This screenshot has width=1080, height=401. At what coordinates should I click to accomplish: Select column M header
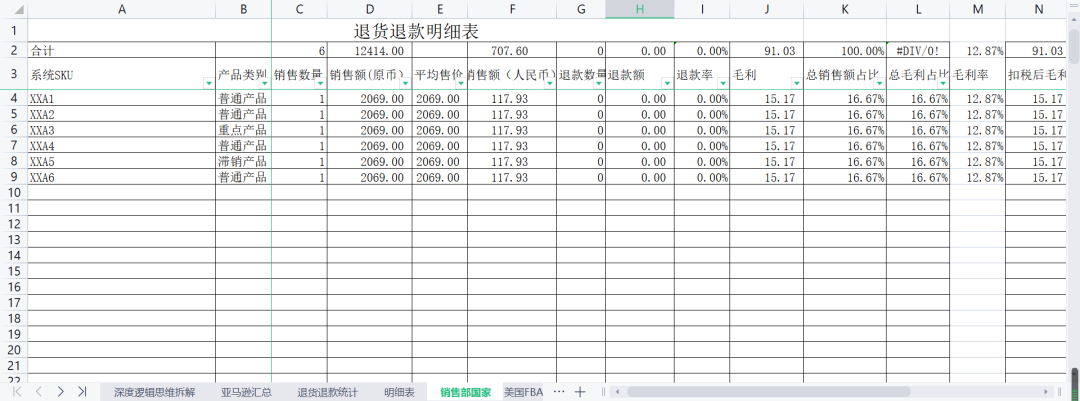[977, 9]
